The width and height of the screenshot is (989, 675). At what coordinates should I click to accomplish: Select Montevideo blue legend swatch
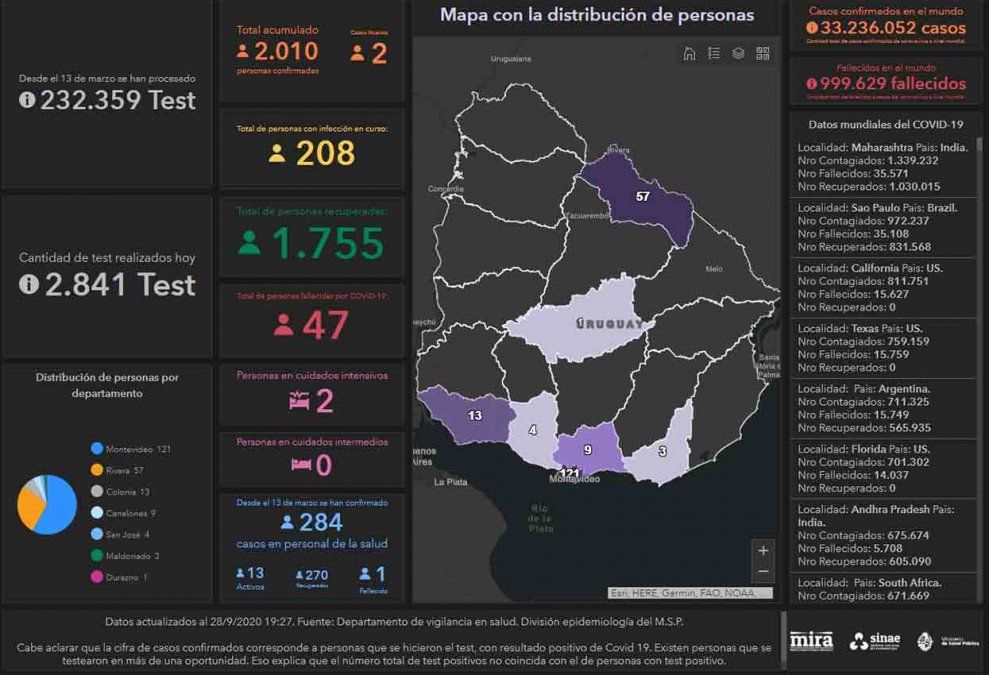click(97, 449)
